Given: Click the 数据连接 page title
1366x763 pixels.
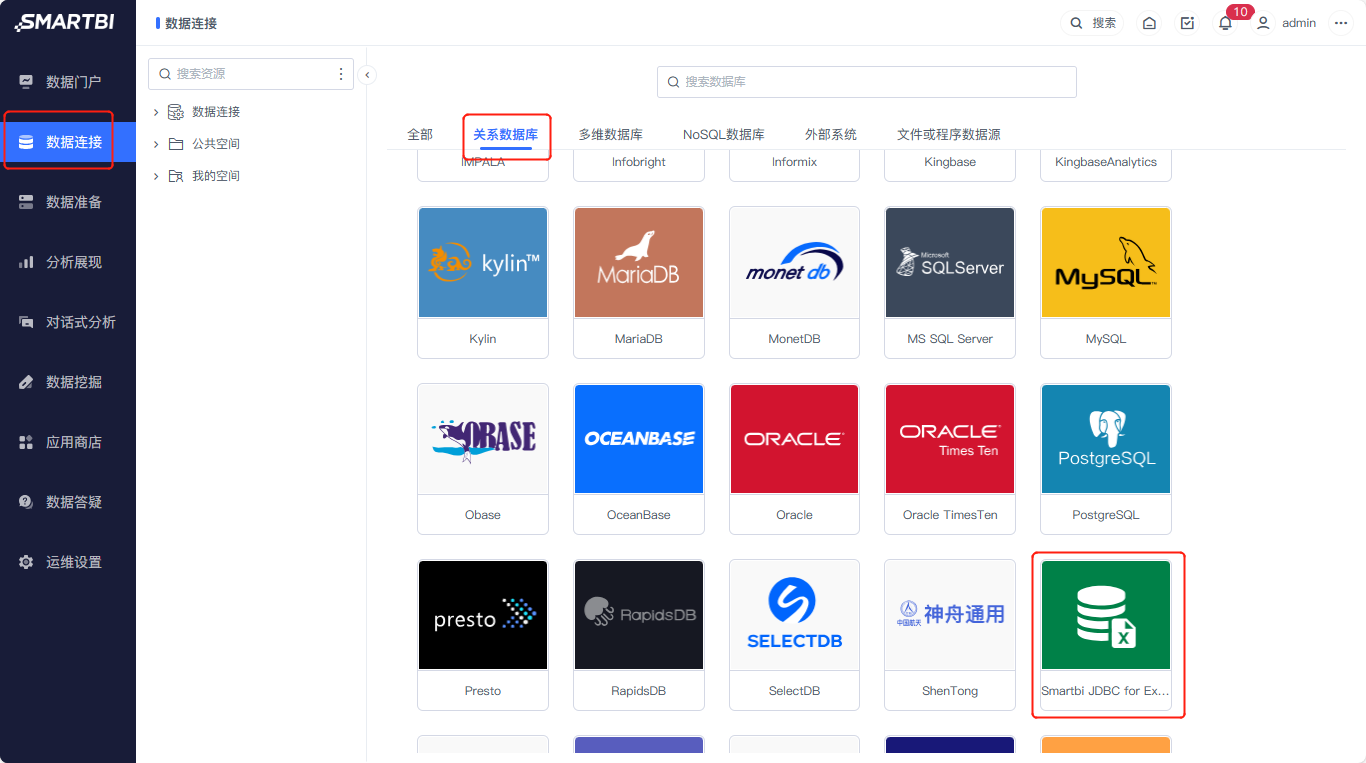Looking at the screenshot, I should [x=191, y=23].
